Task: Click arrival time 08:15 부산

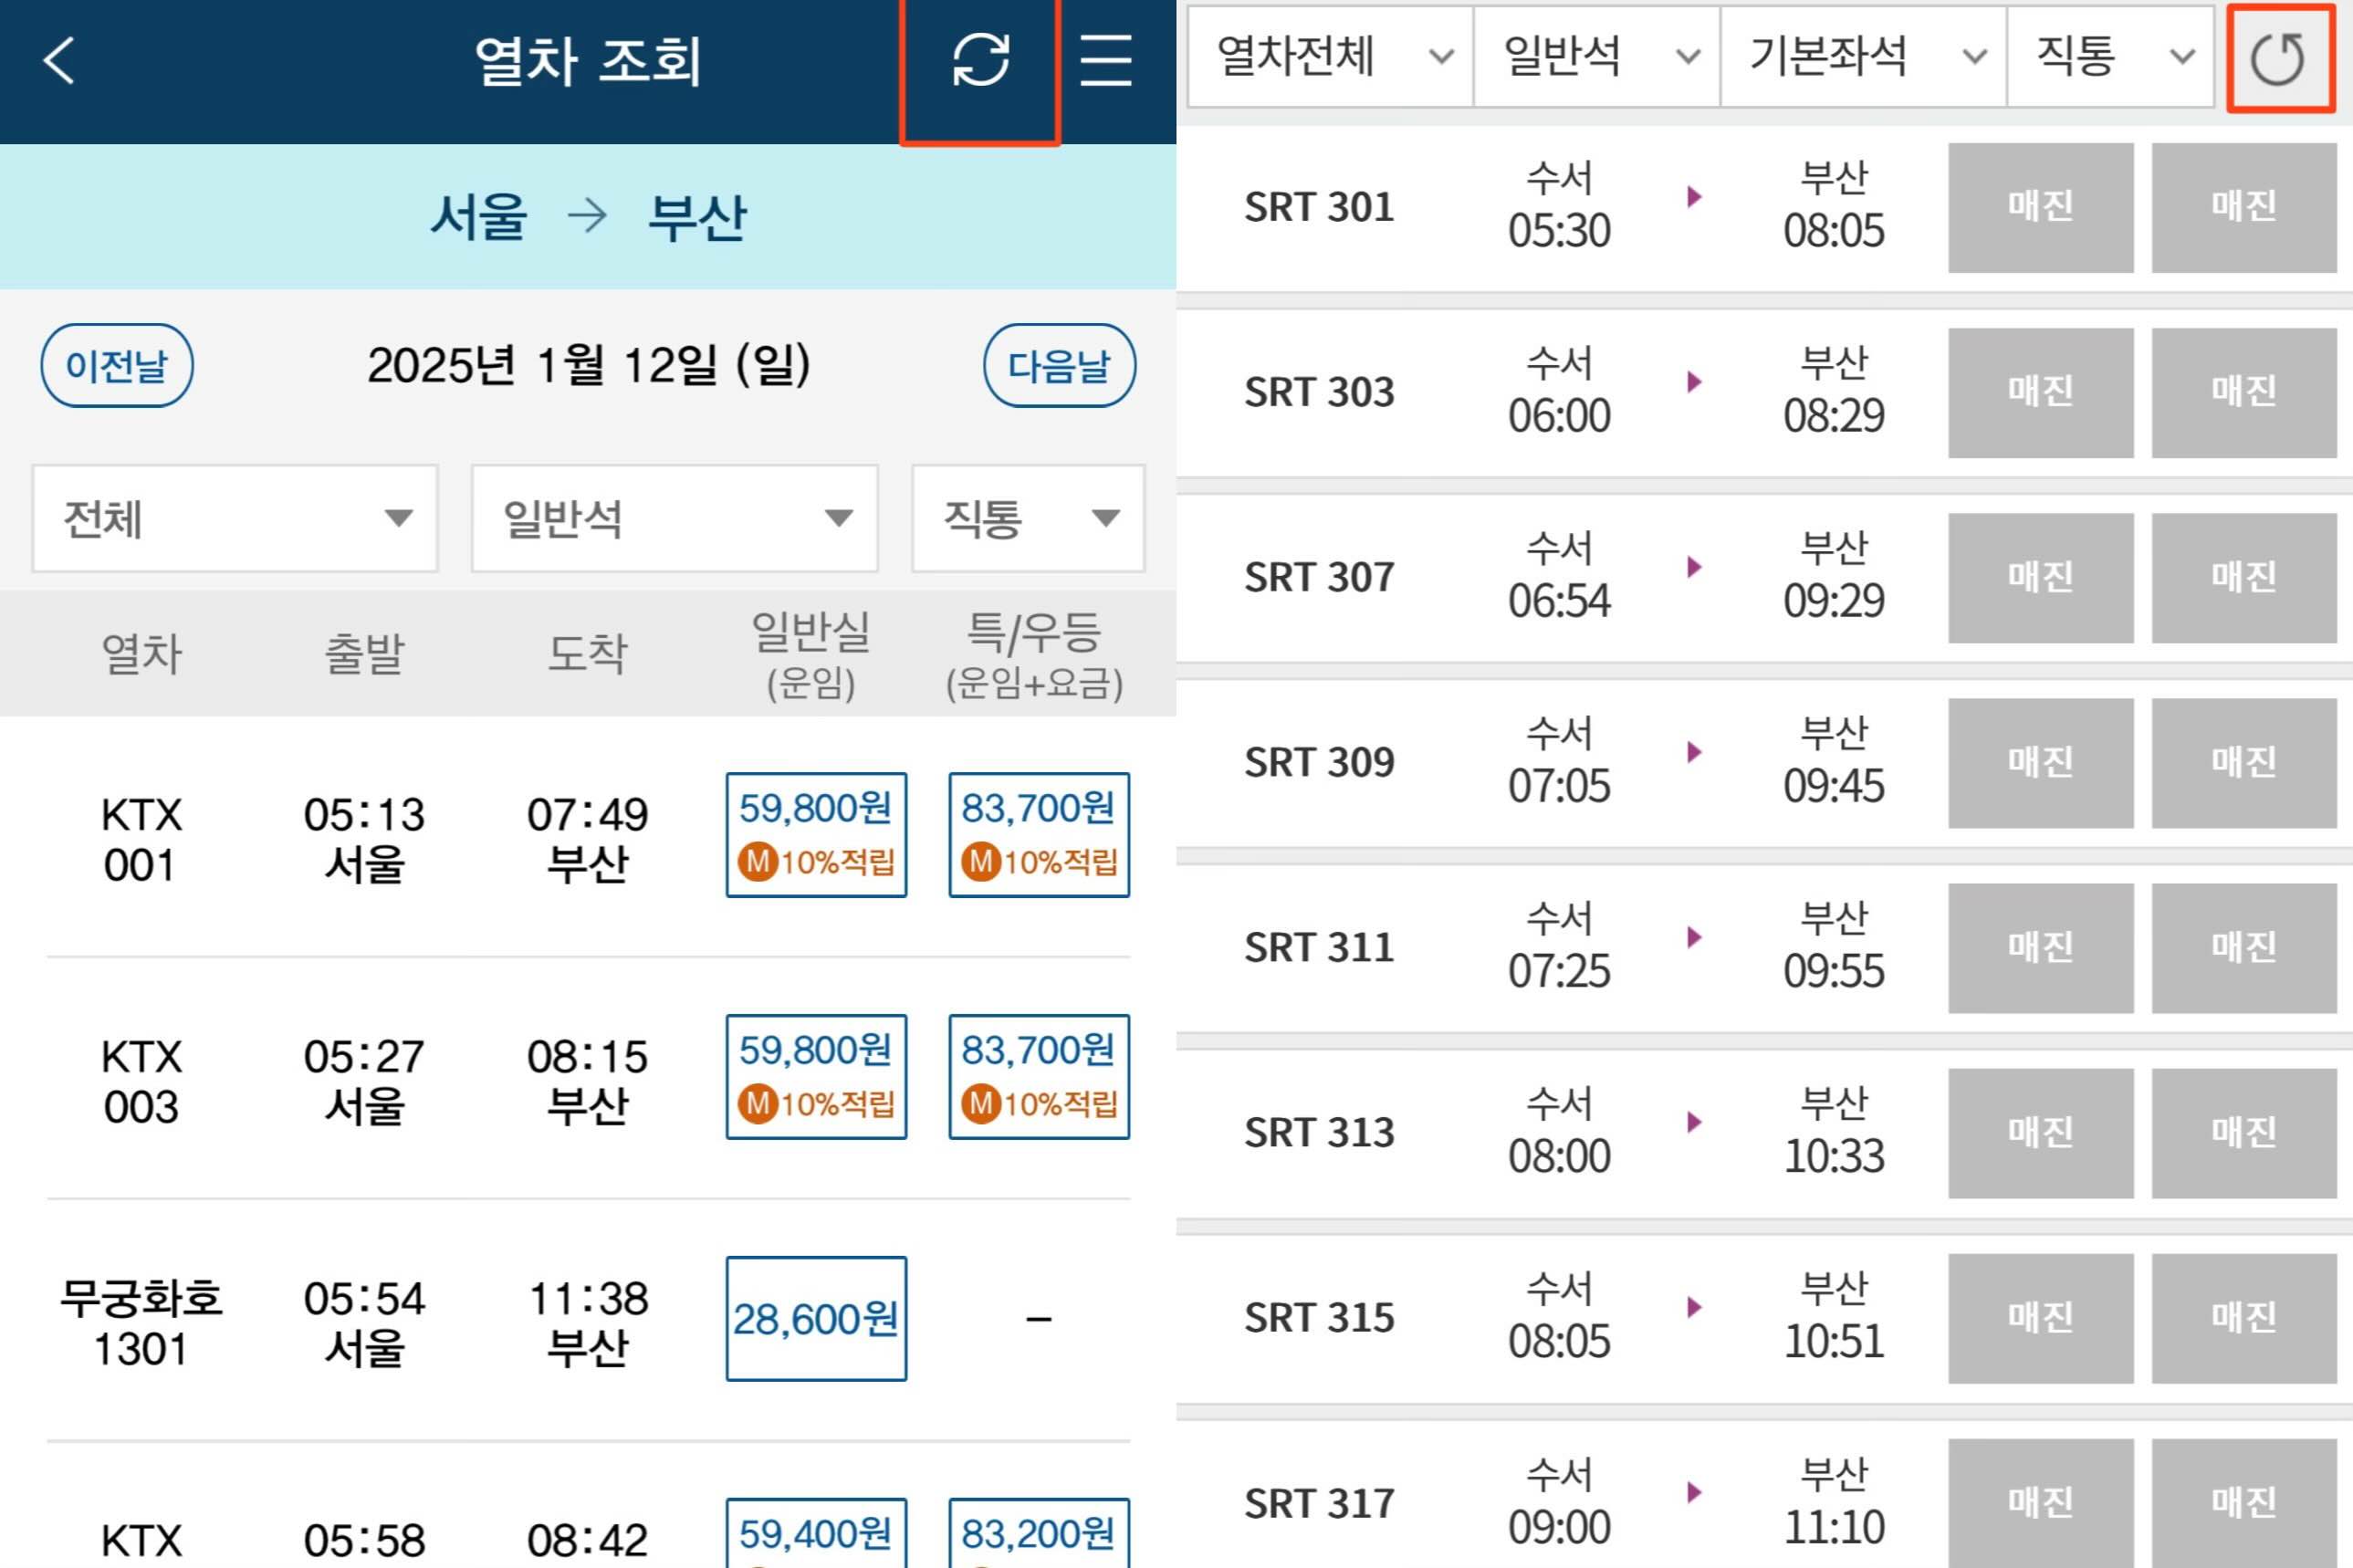Action: (588, 1082)
